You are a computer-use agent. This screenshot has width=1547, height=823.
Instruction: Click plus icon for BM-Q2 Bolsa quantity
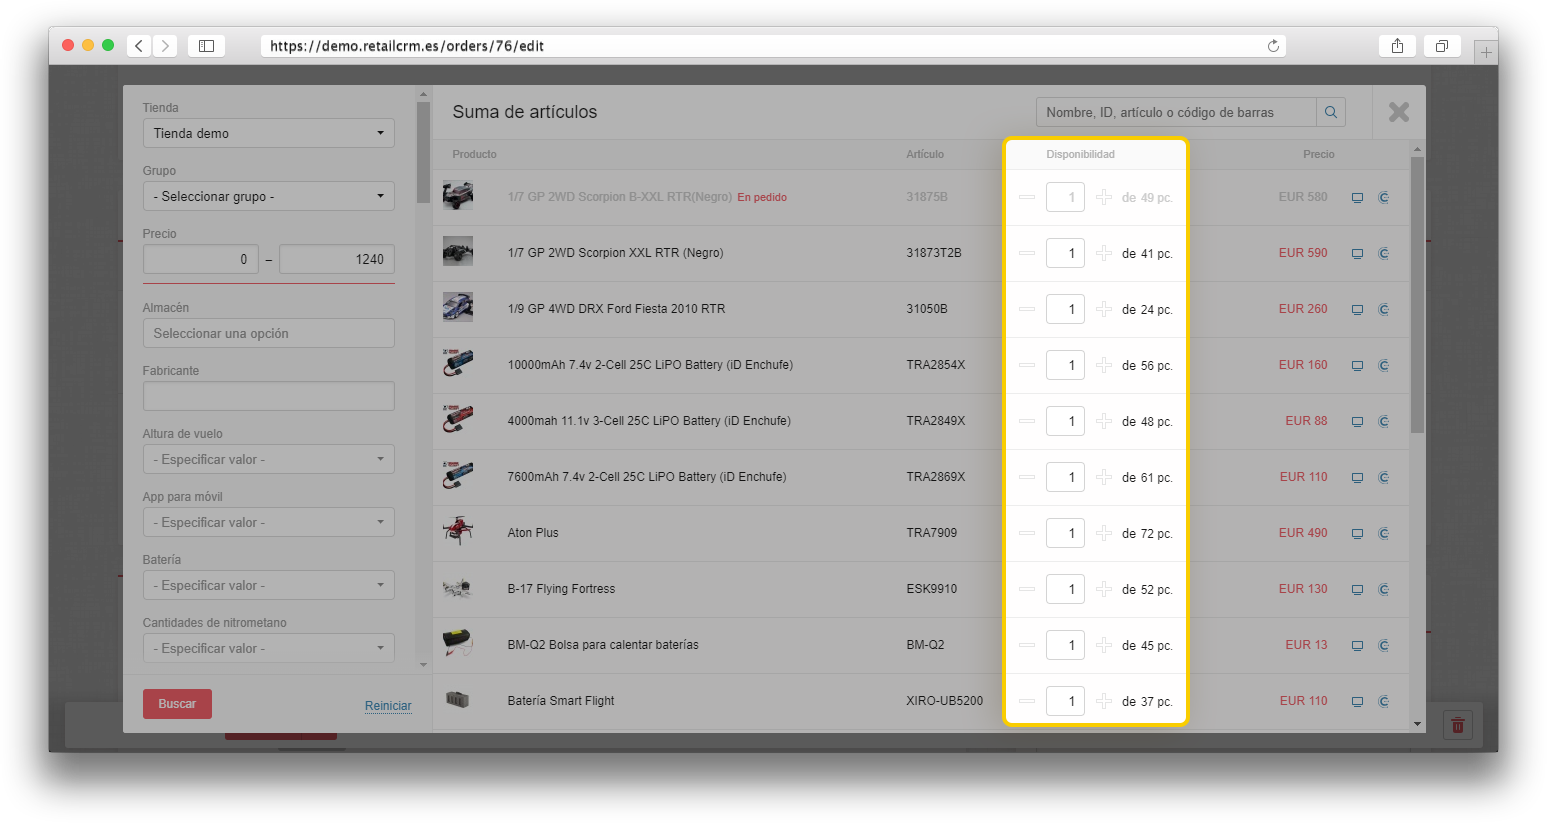click(1104, 645)
